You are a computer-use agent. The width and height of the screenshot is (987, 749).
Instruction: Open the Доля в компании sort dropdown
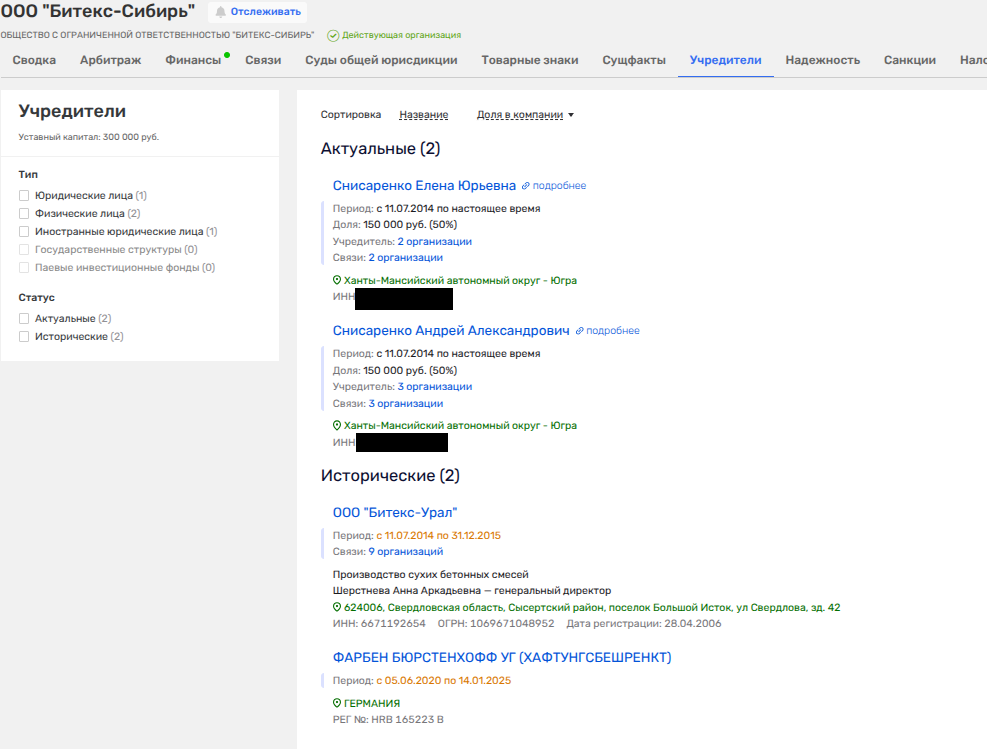pyautogui.click(x=525, y=115)
